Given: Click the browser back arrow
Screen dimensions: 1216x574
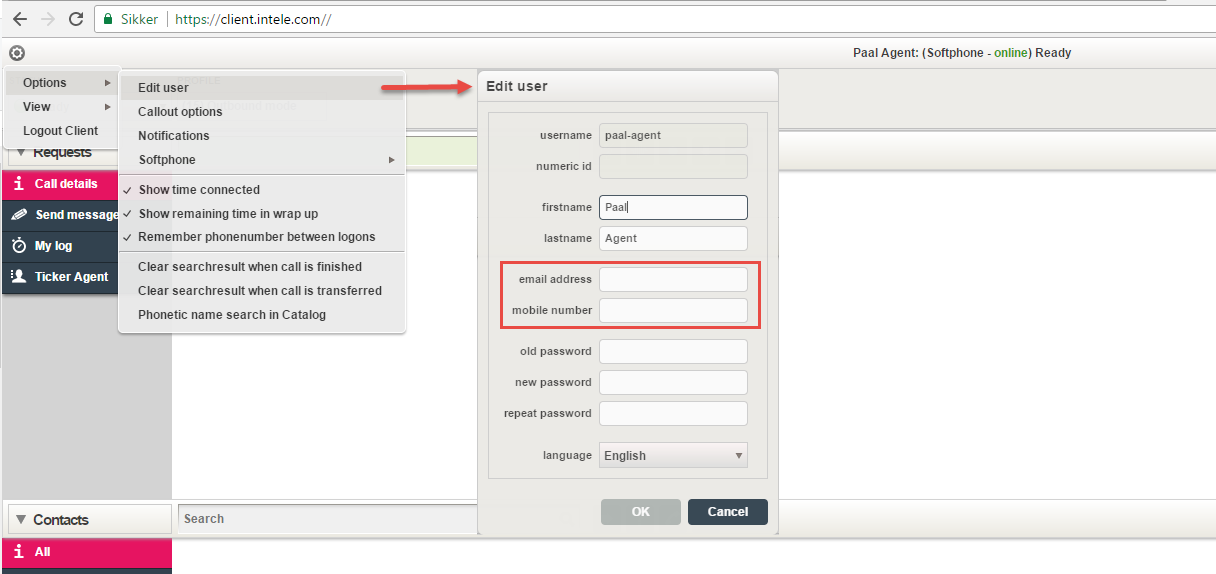Looking at the screenshot, I should (20, 19).
